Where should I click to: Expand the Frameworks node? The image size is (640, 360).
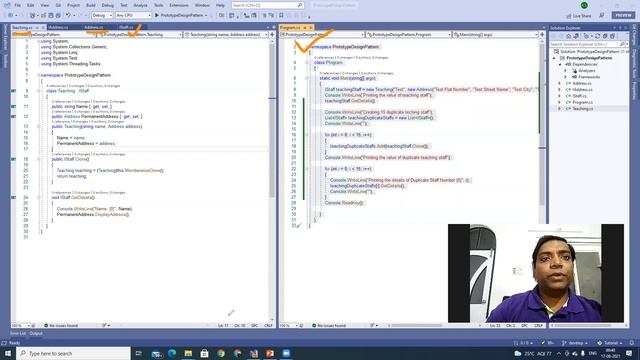pos(565,77)
